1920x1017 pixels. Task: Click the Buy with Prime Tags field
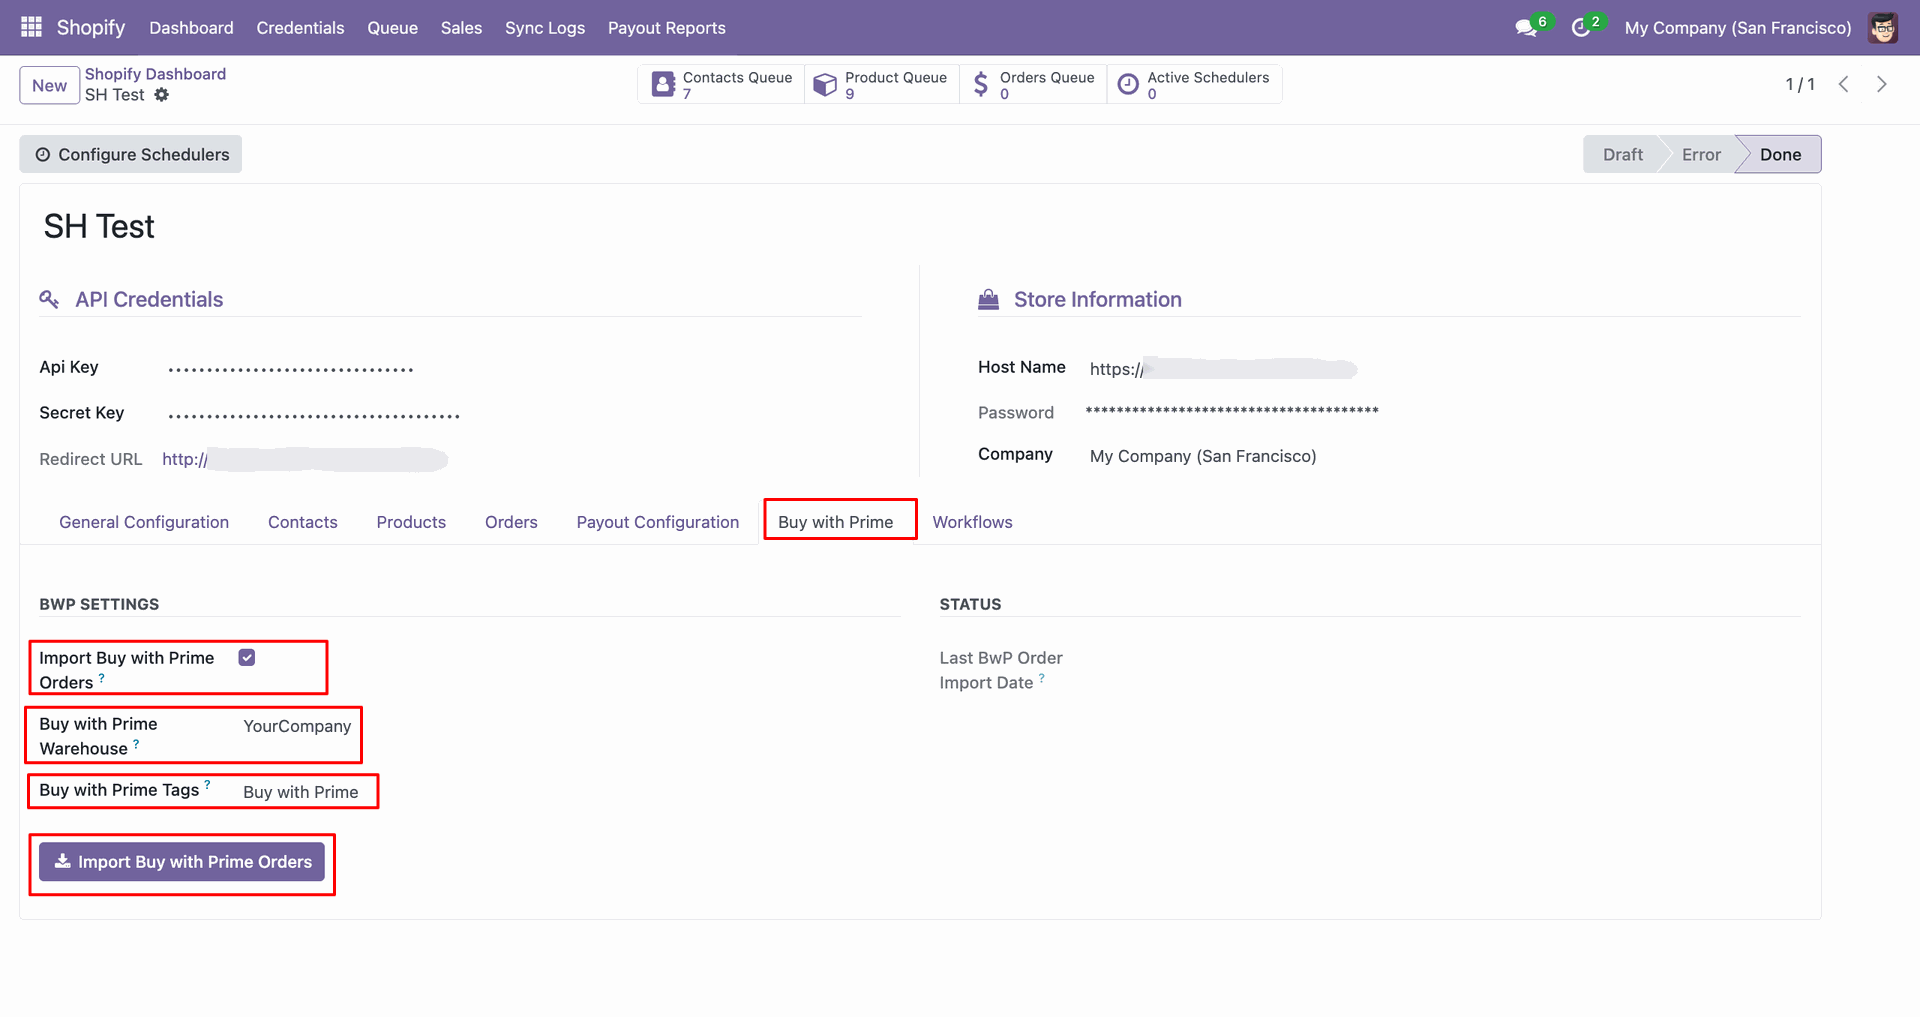coord(301,792)
